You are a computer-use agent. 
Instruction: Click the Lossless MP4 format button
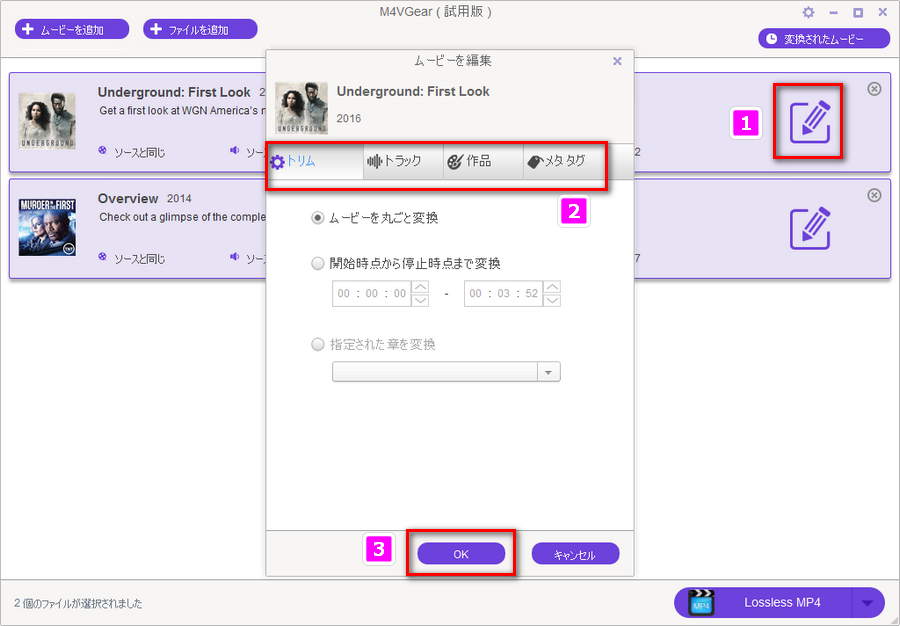(x=763, y=602)
